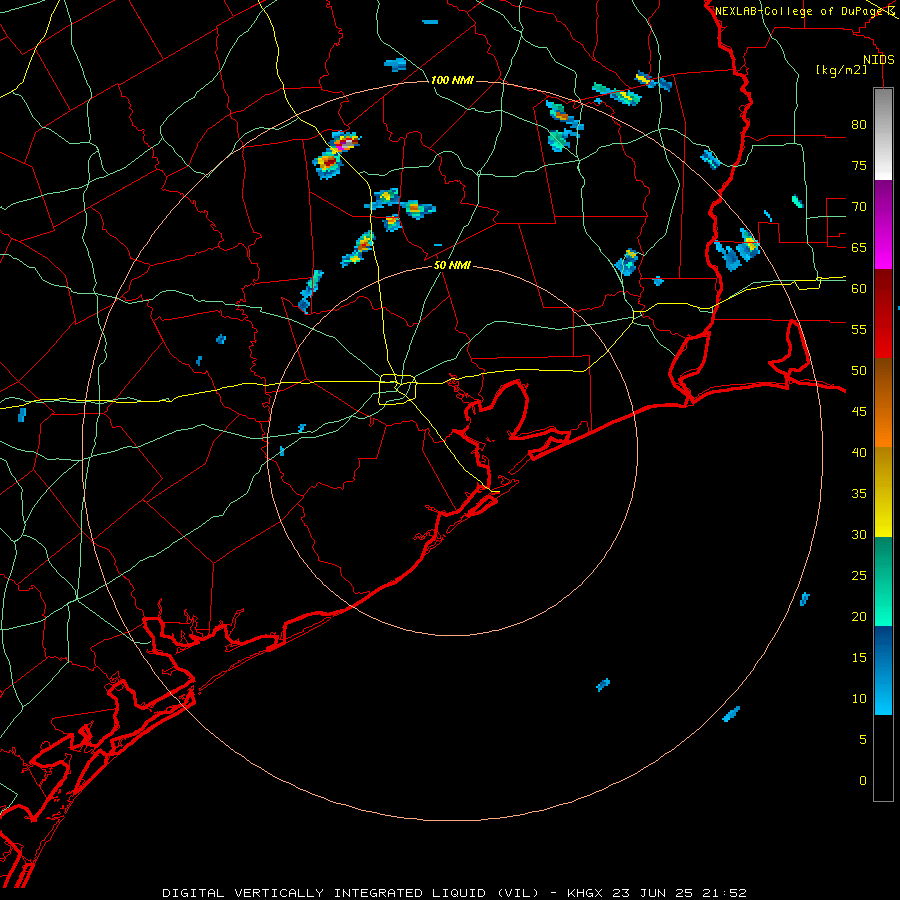Click the orange segment of the color bar

coord(883,402)
